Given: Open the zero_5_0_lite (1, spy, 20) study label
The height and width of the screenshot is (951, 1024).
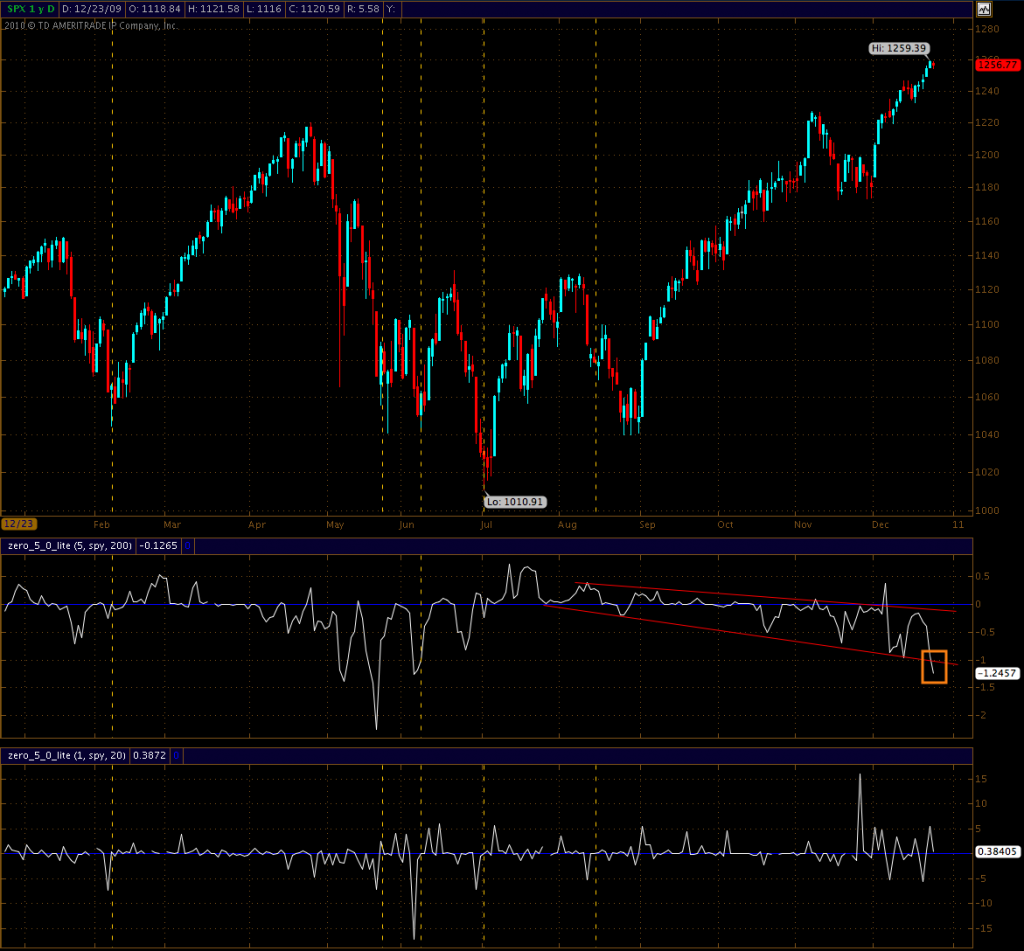Looking at the screenshot, I should 67,755.
